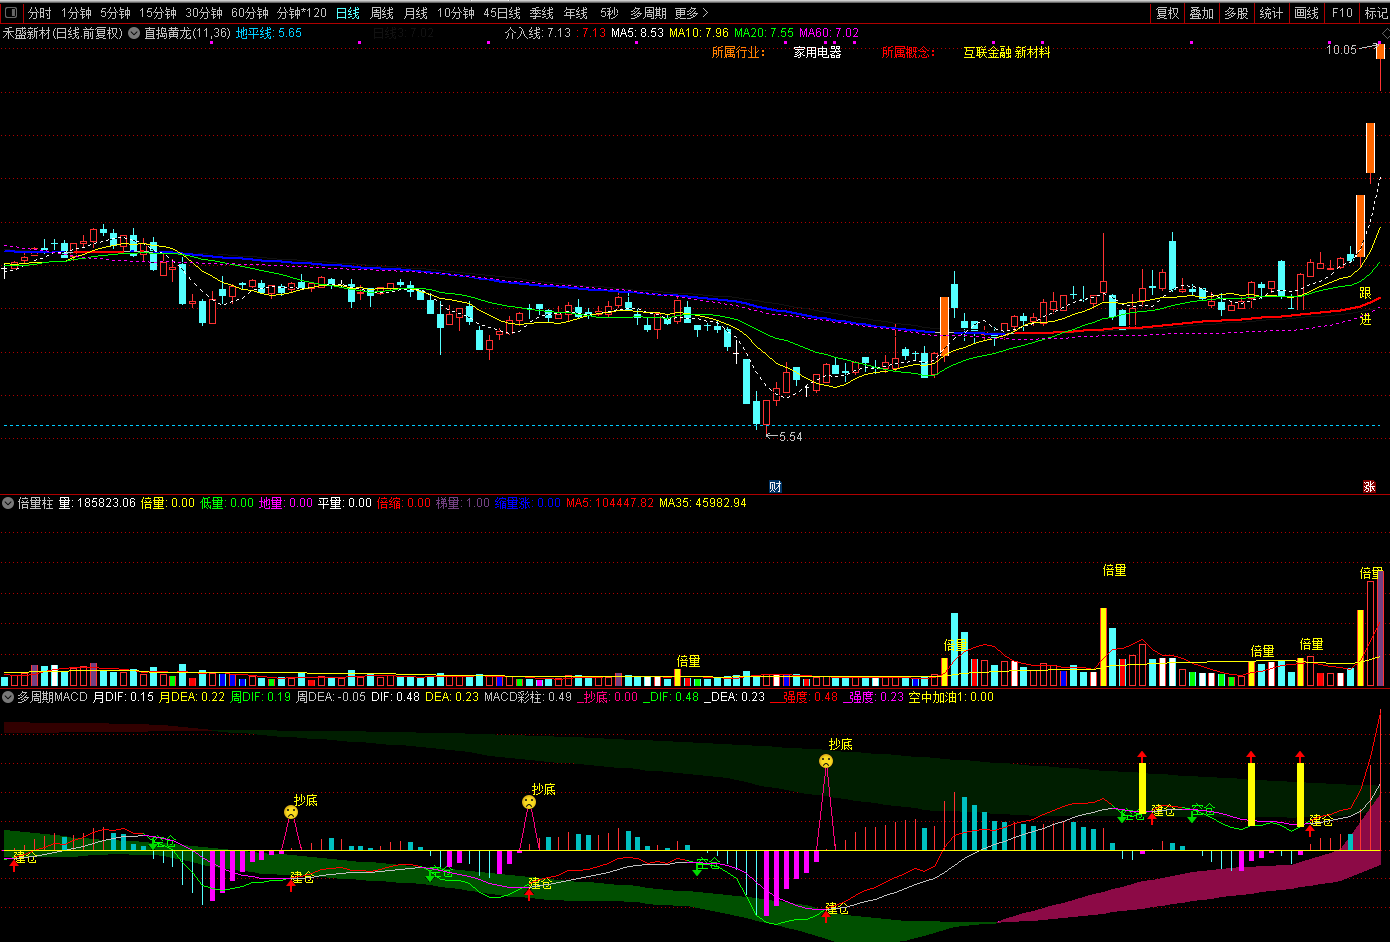Click the middle 抄底 sad face signal icon

[x=529, y=802]
